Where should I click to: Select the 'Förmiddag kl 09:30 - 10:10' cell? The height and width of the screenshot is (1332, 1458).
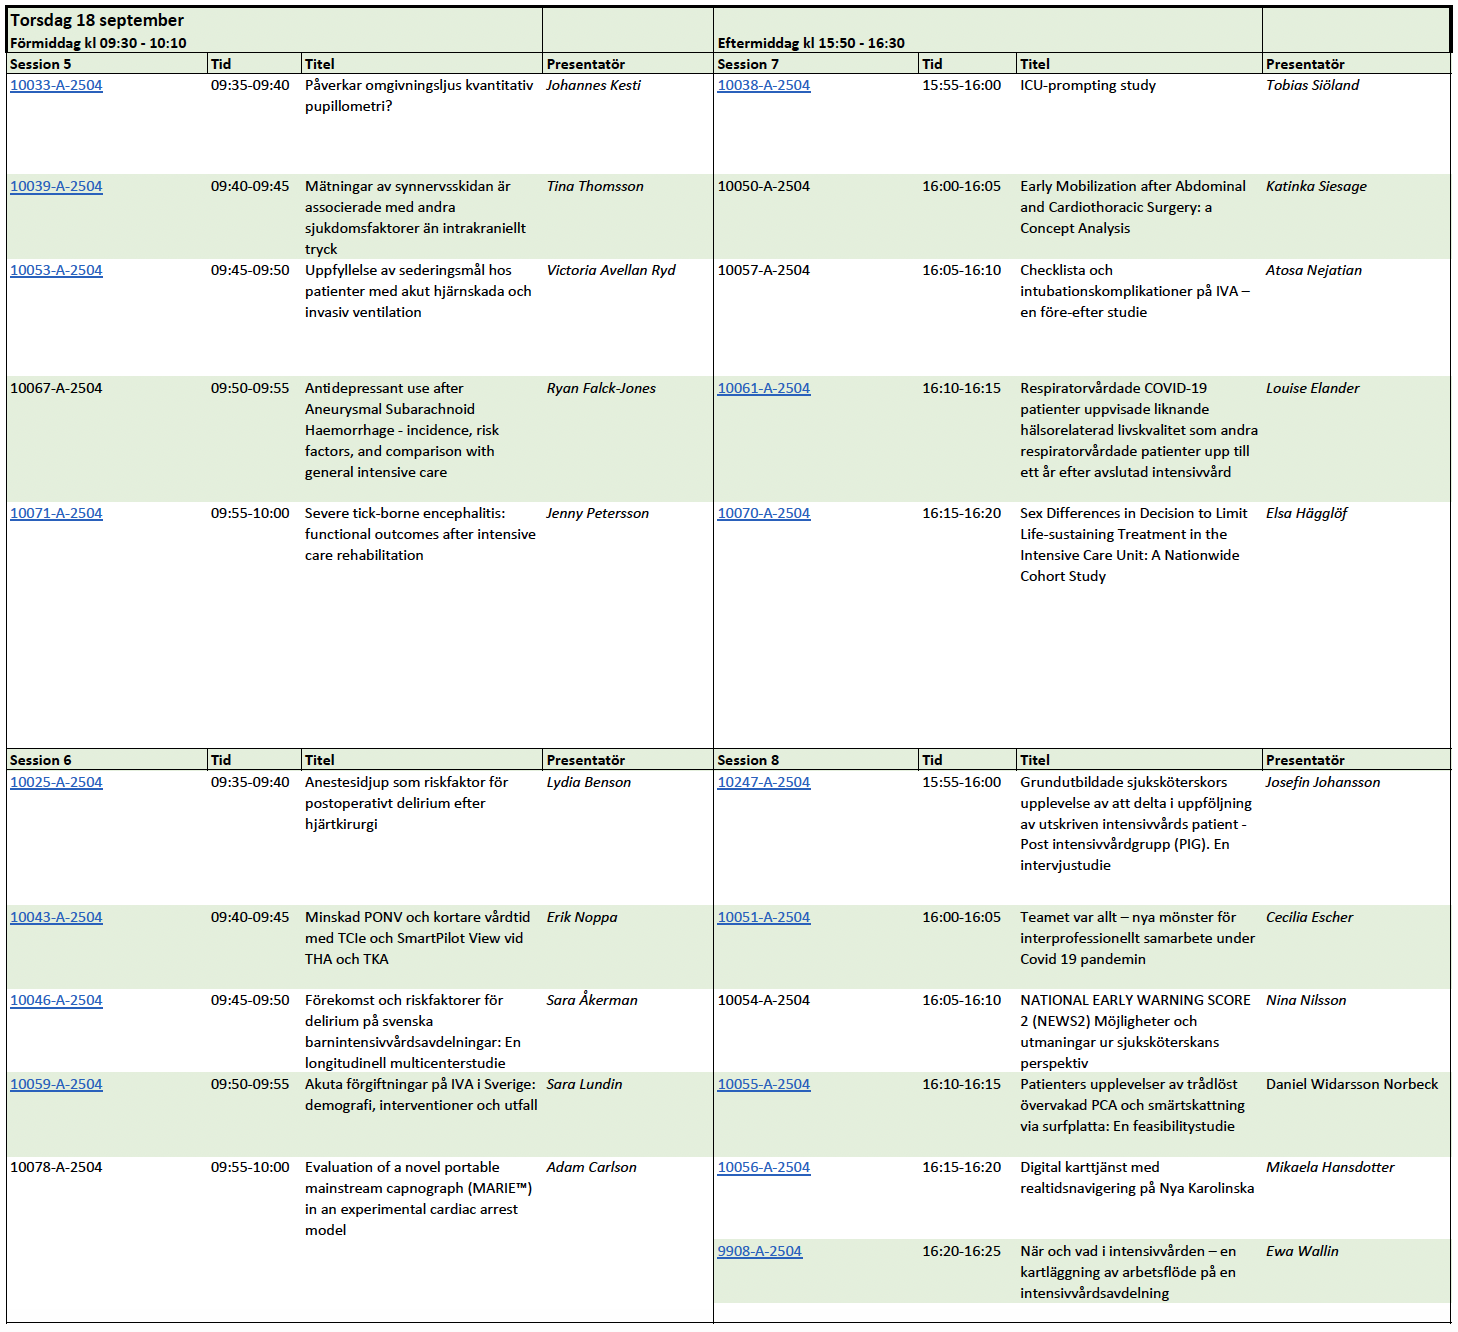(98, 43)
